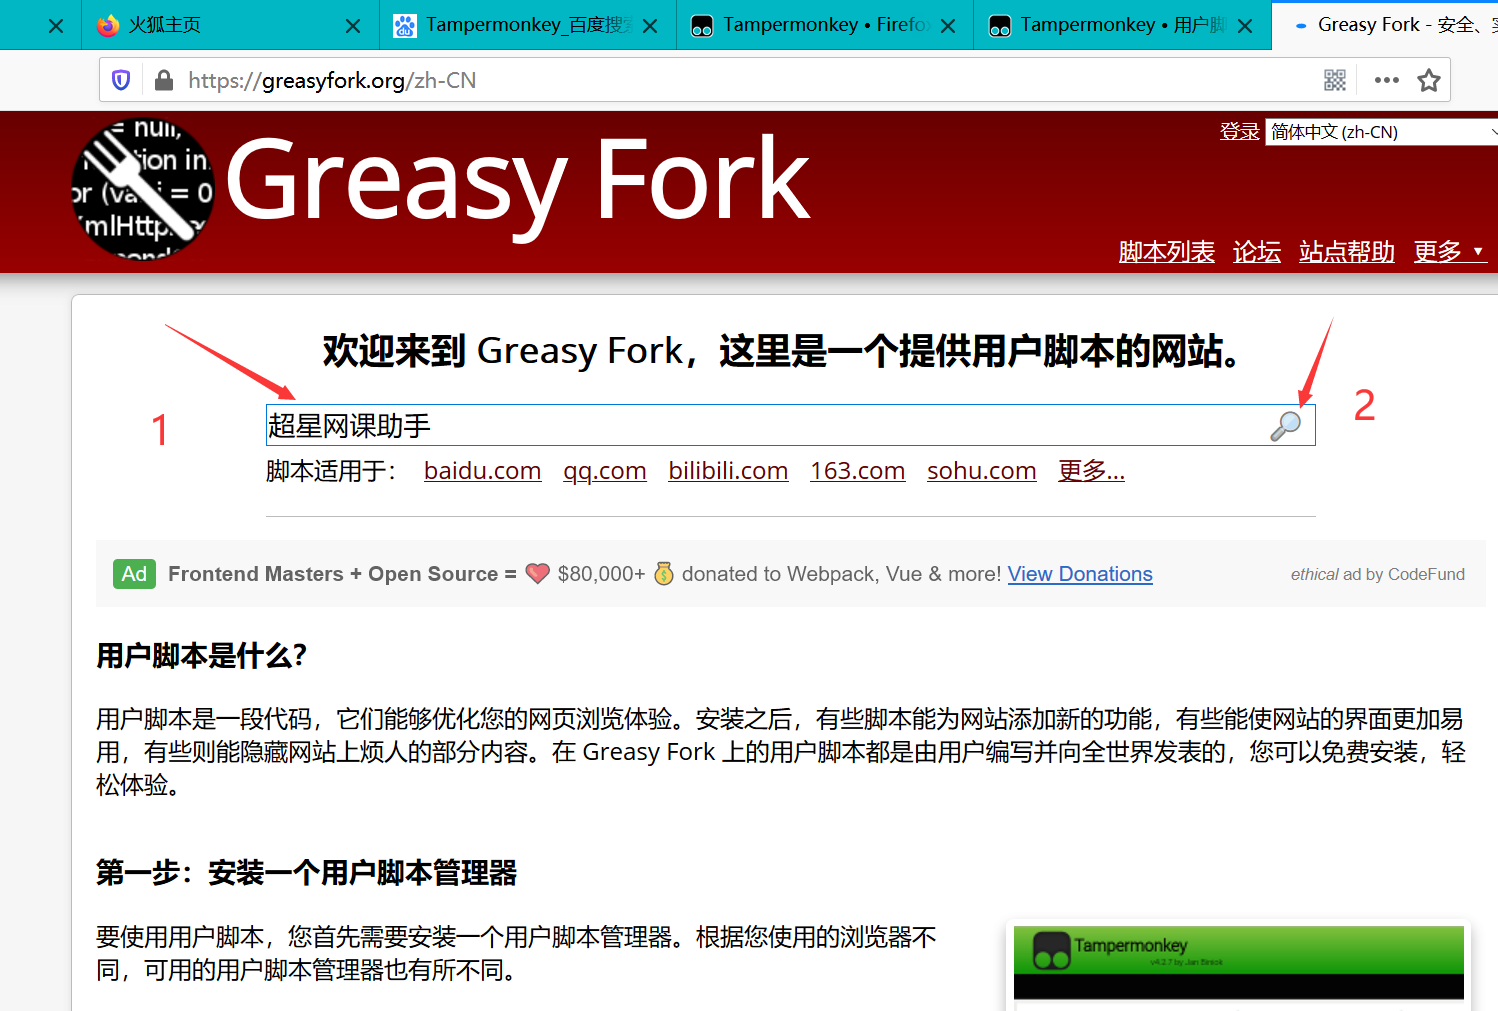The width and height of the screenshot is (1498, 1011).
Task: Switch to the 火狐主页 tab
Action: click(231, 25)
